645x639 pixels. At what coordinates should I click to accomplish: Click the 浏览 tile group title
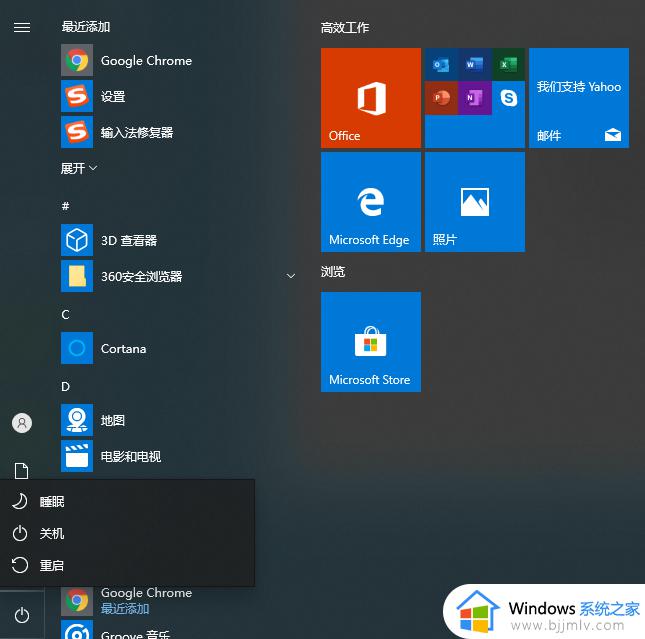click(x=333, y=272)
